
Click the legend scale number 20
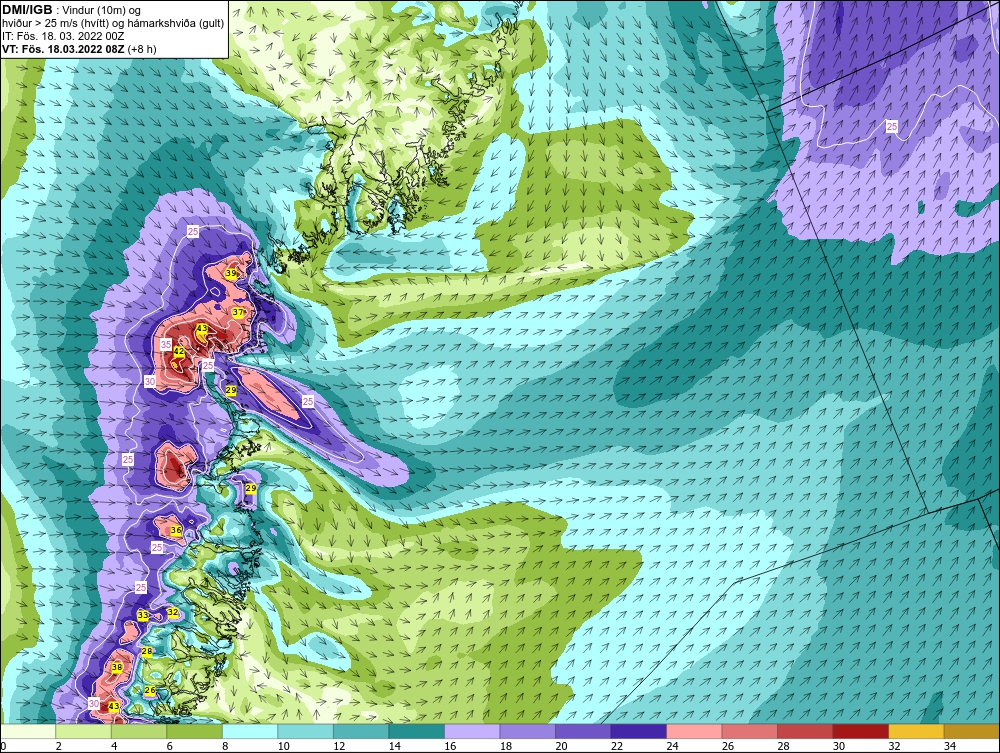coord(561,746)
